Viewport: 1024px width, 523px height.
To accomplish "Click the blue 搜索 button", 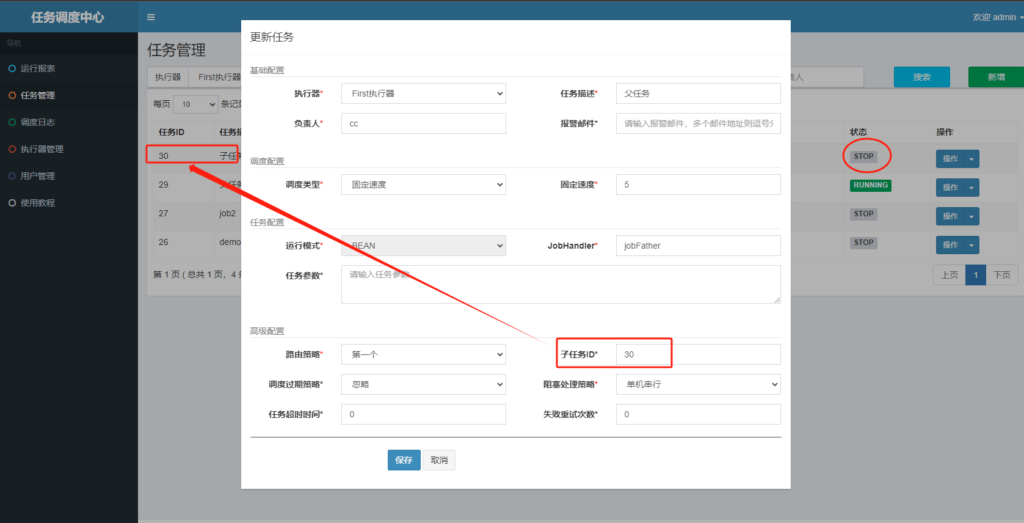I will click(921, 77).
